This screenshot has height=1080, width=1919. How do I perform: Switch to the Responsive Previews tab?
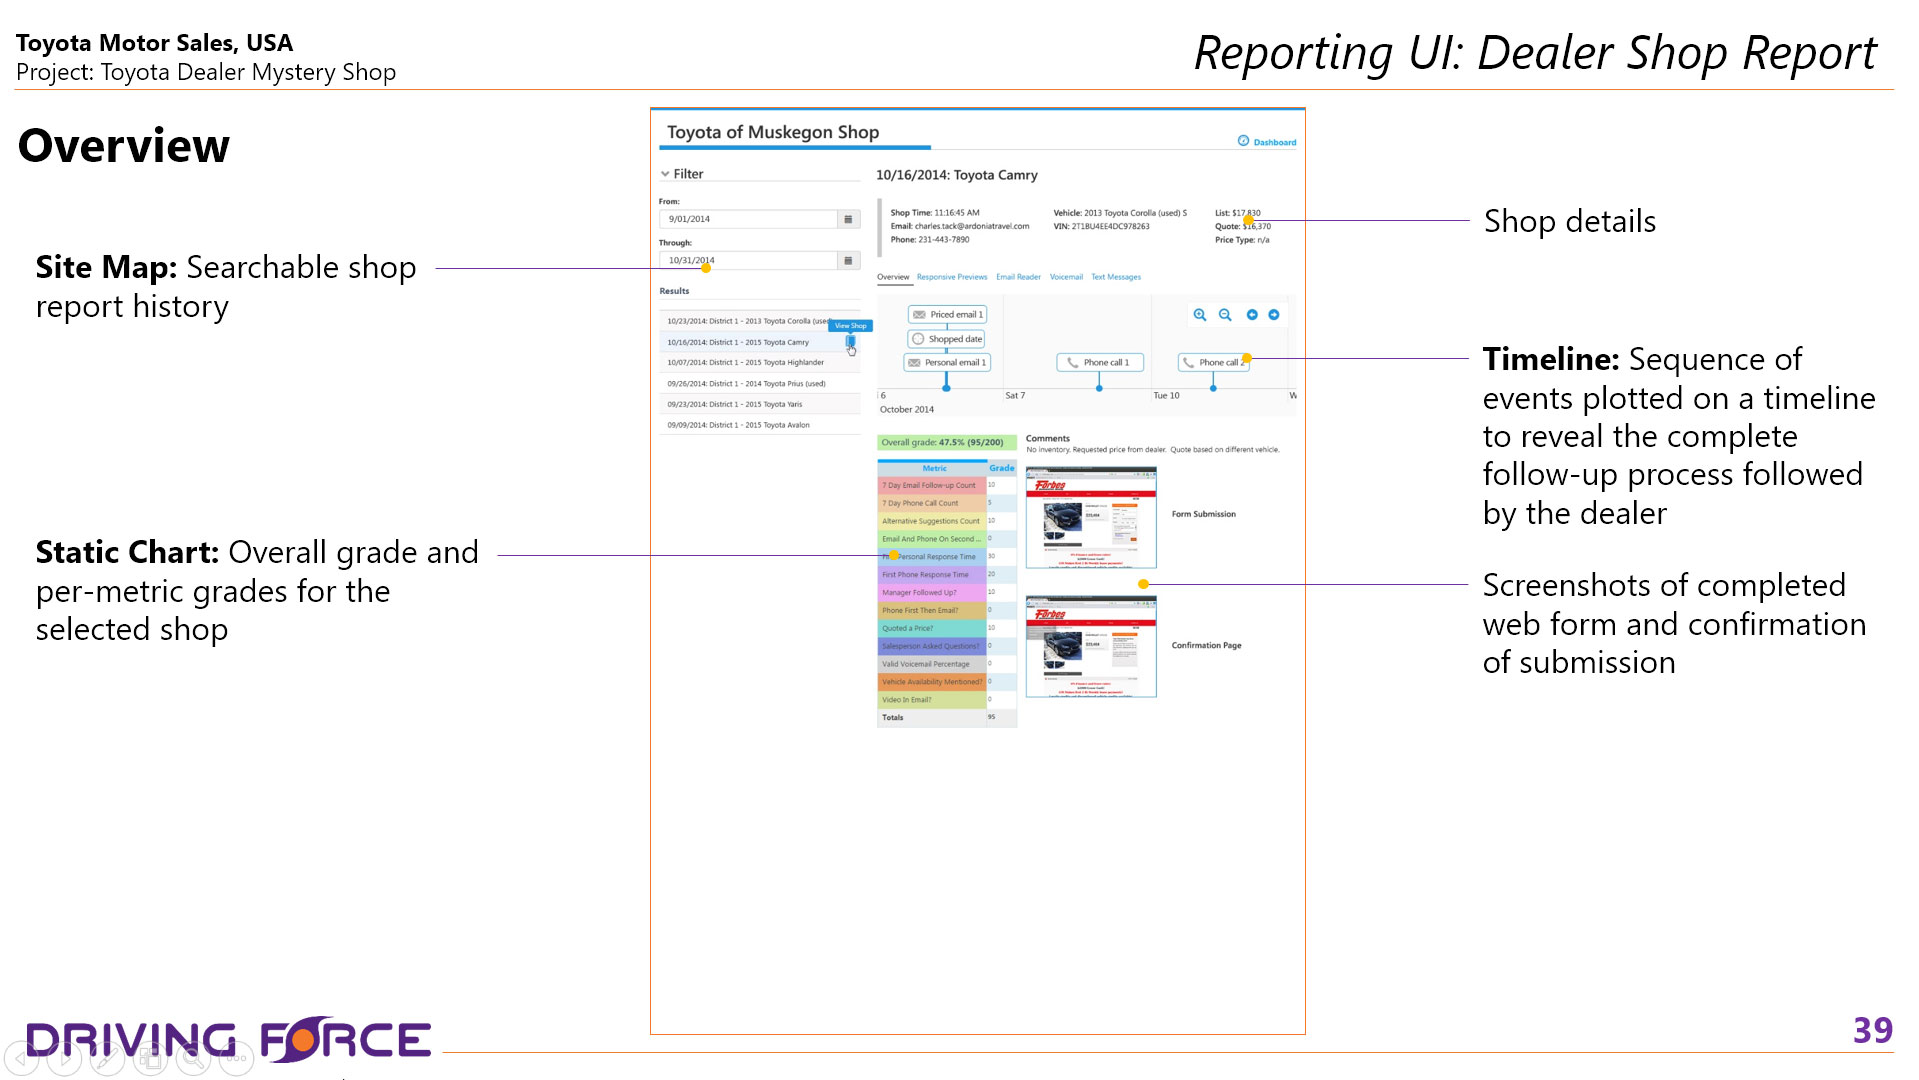(x=952, y=277)
